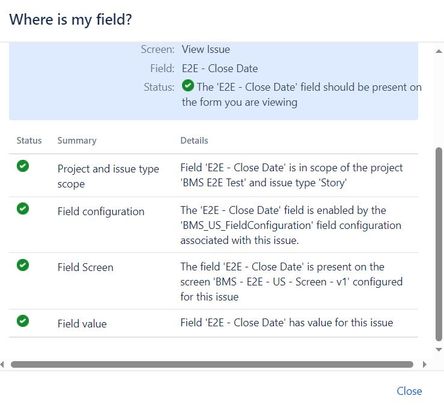
Task: Click the green check for Field value row
Action: tap(23, 321)
